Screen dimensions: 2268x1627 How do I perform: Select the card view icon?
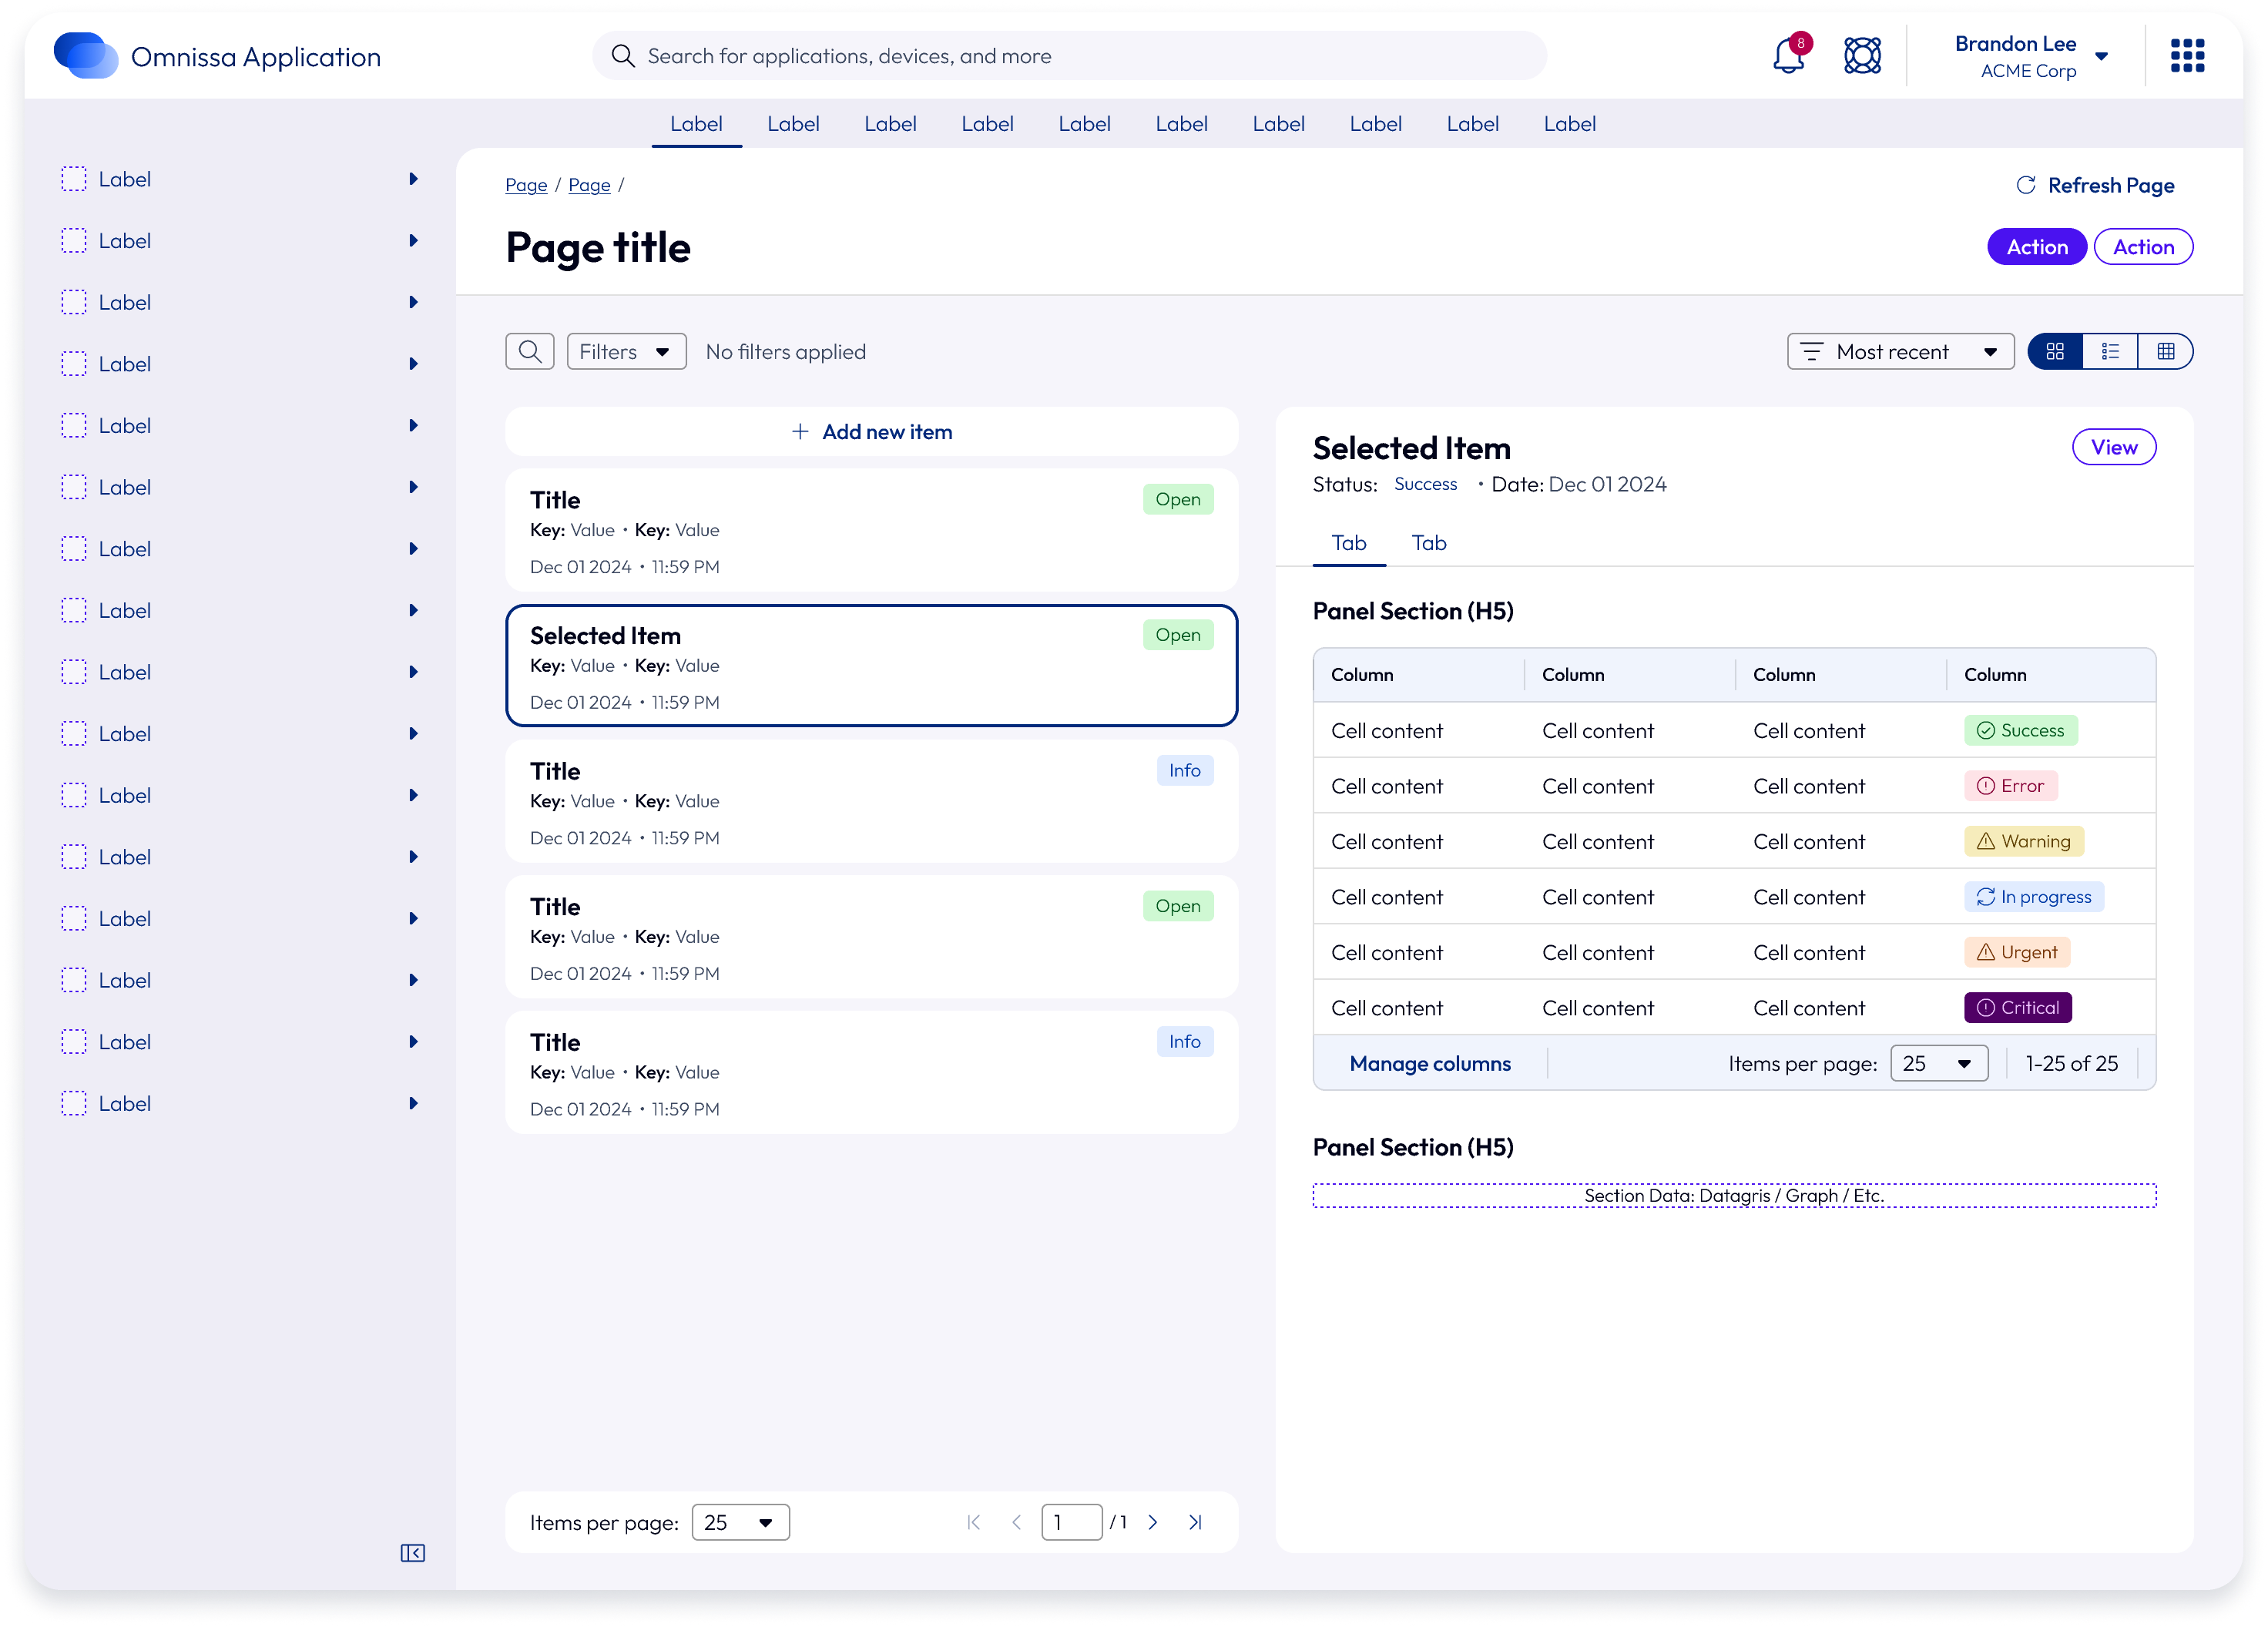[x=2056, y=351]
